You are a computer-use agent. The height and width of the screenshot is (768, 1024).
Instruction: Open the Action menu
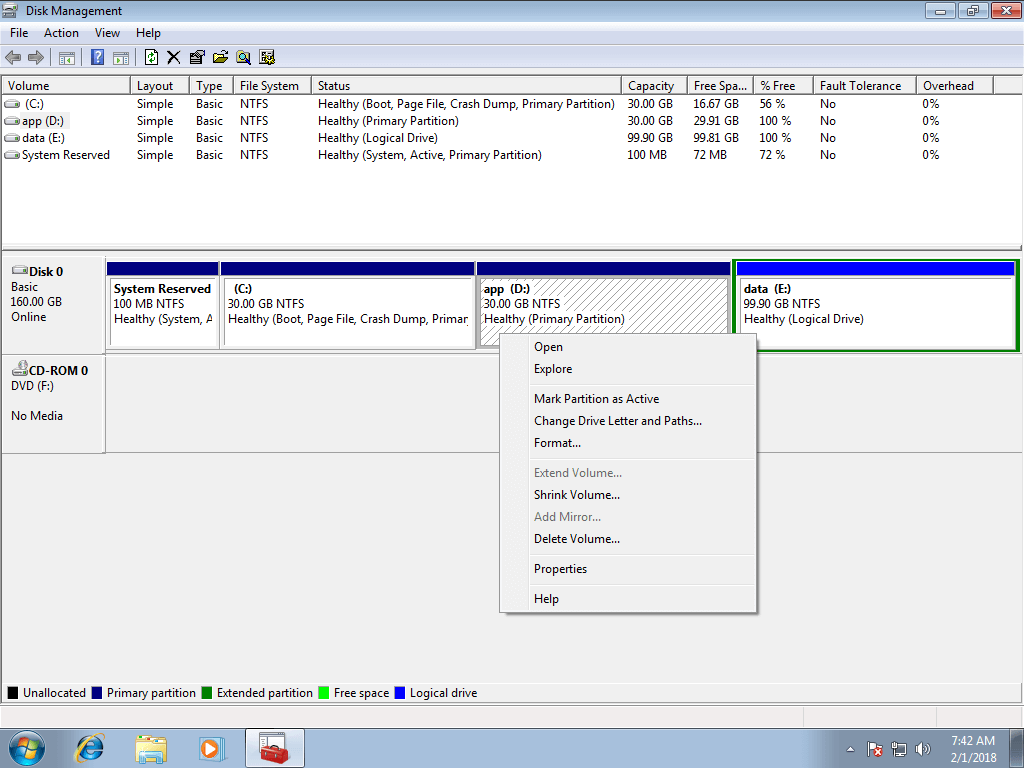61,33
